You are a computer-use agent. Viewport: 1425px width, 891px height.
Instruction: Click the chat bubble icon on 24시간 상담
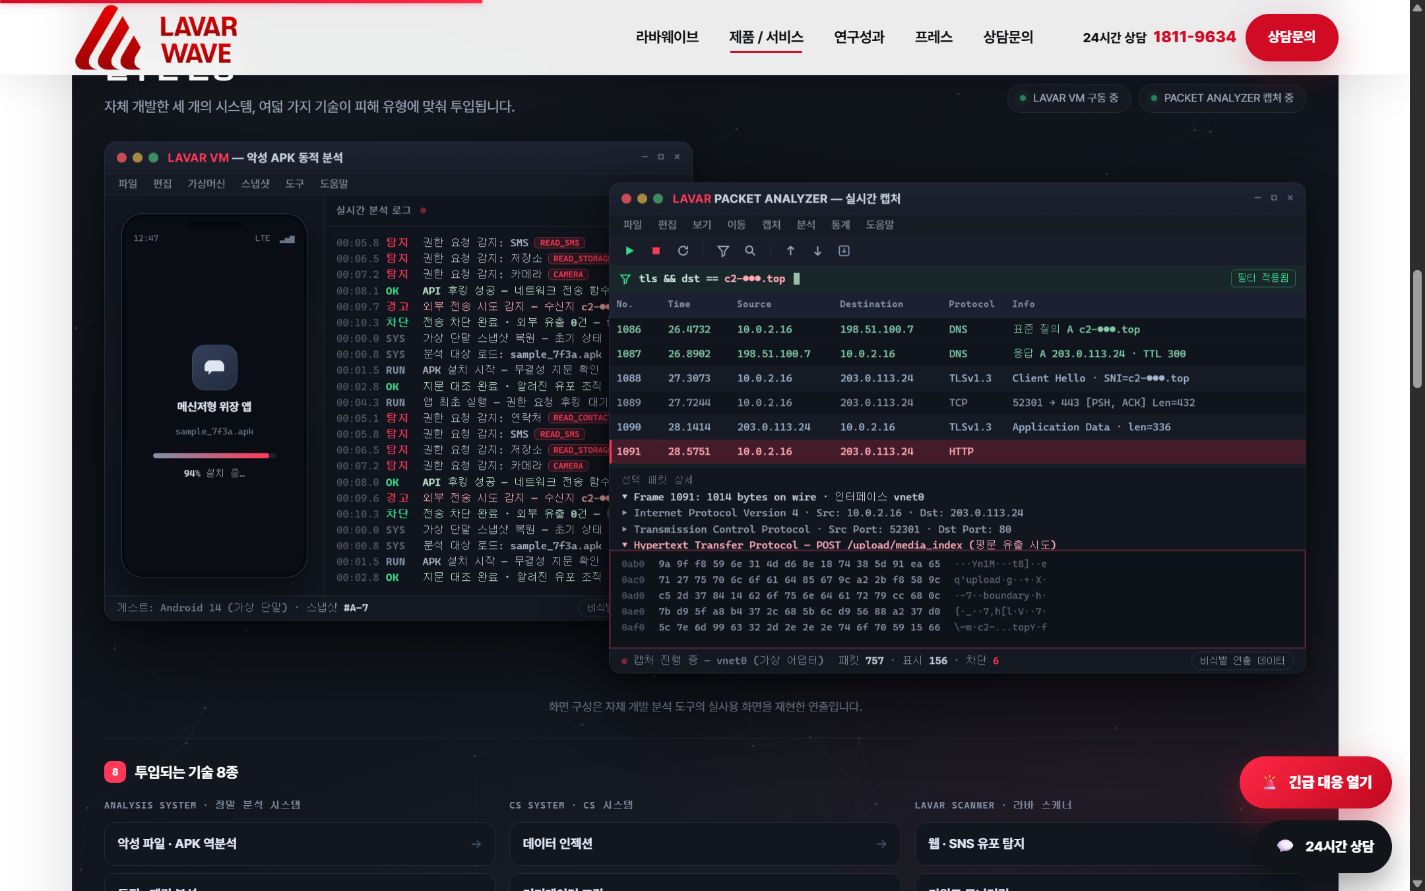point(1286,846)
